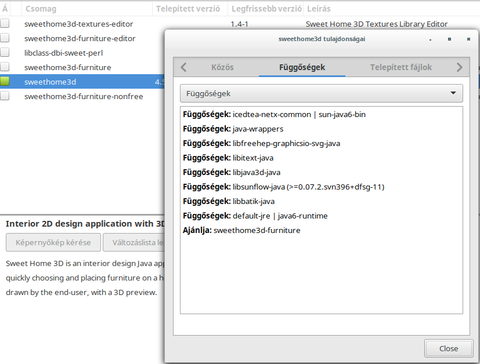
Task: Click the Változáslista button
Action: click(134, 243)
